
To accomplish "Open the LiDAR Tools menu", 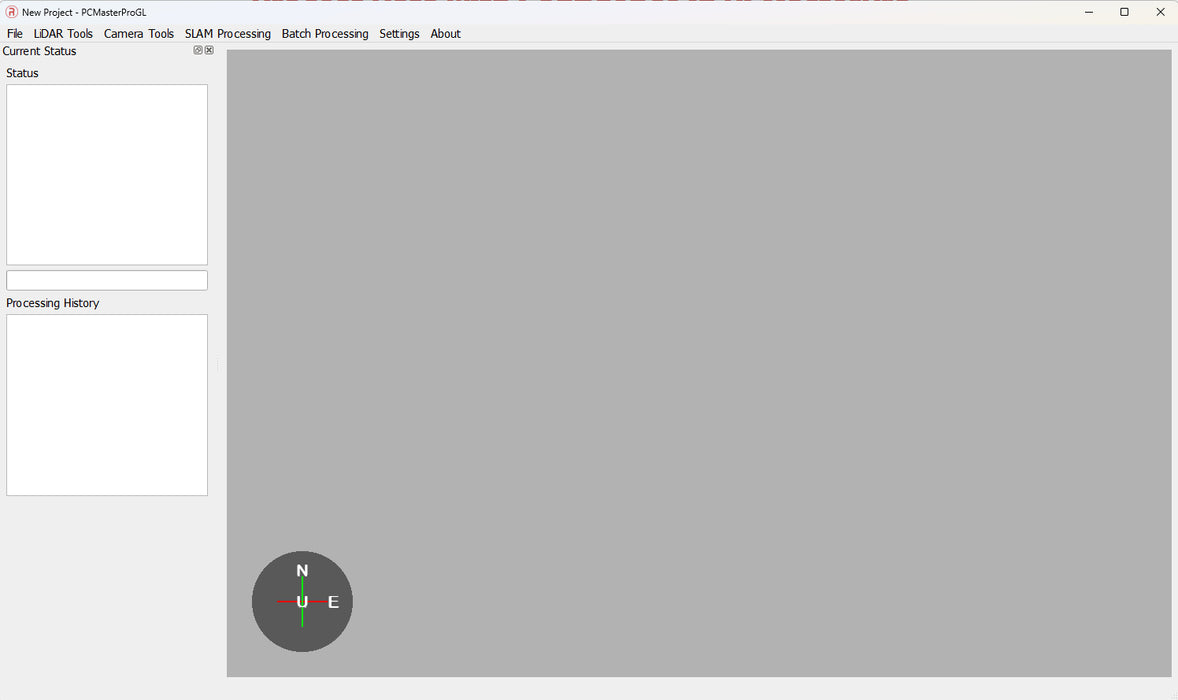I will [63, 34].
